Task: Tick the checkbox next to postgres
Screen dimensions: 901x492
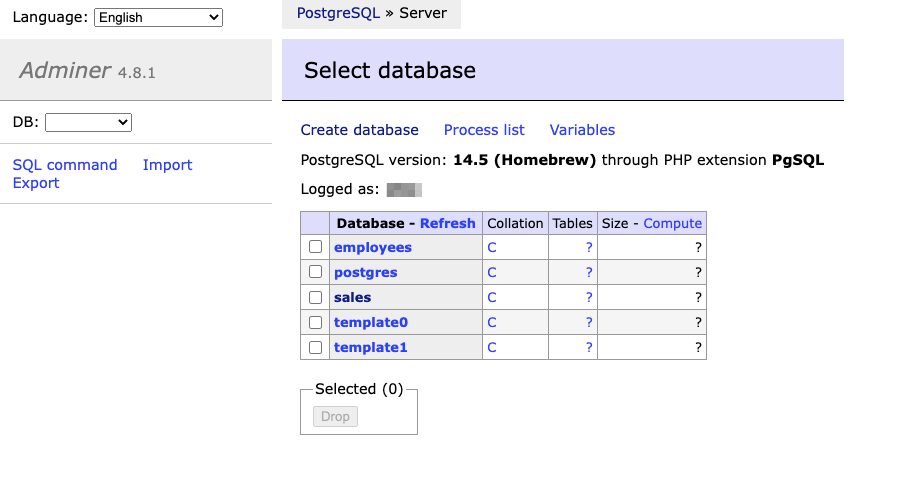Action: click(315, 272)
